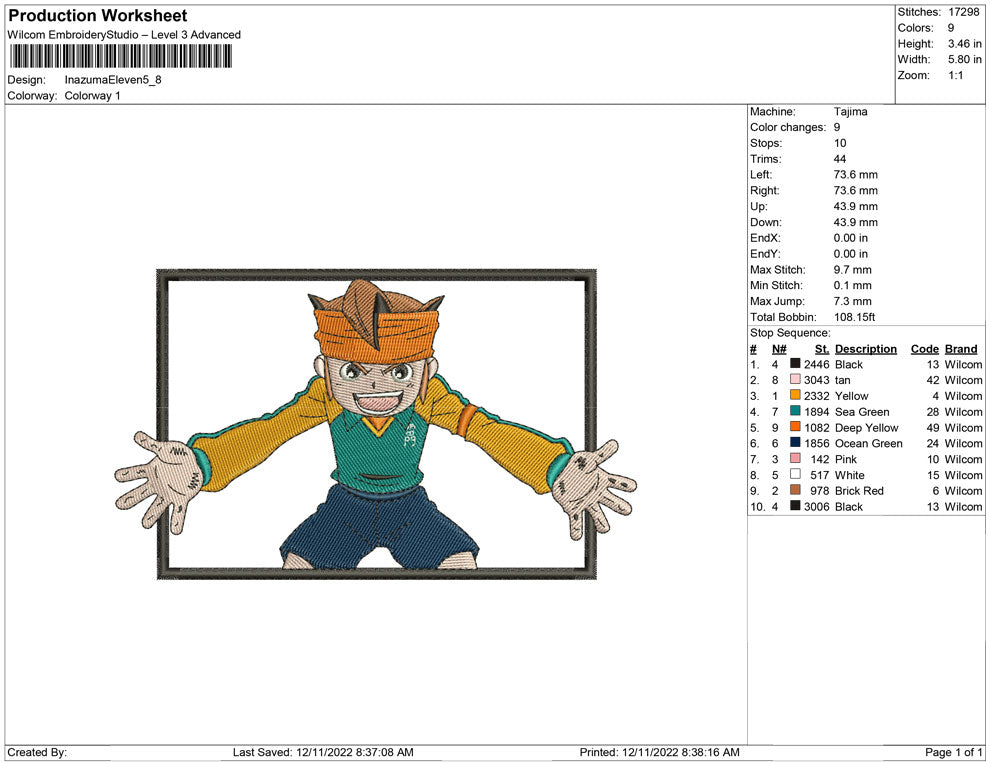The height and width of the screenshot is (762, 990).
Task: Click the 'Page 1 of 1' footer text
Action: tap(953, 752)
